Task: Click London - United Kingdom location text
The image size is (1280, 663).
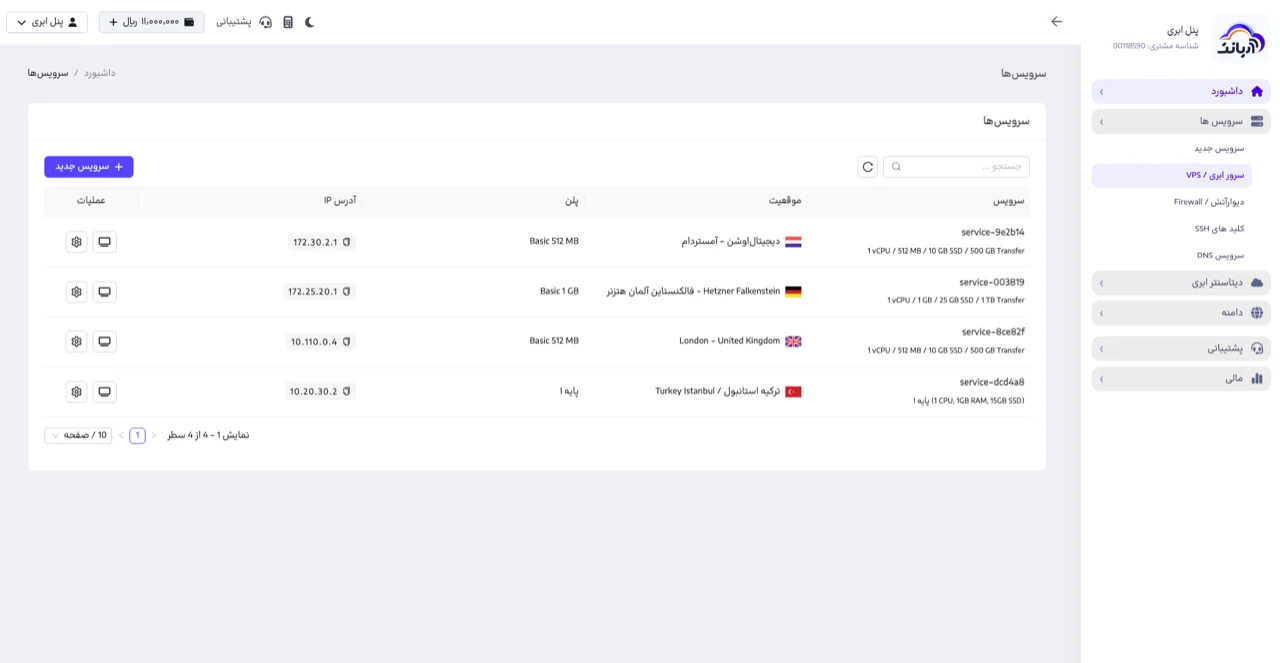Action: [x=729, y=341]
